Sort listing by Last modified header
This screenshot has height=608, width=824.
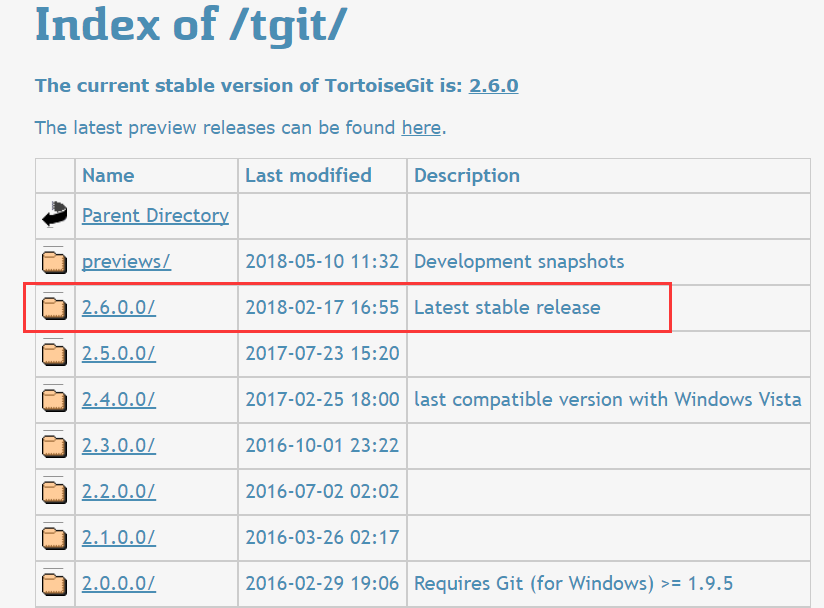(x=308, y=175)
